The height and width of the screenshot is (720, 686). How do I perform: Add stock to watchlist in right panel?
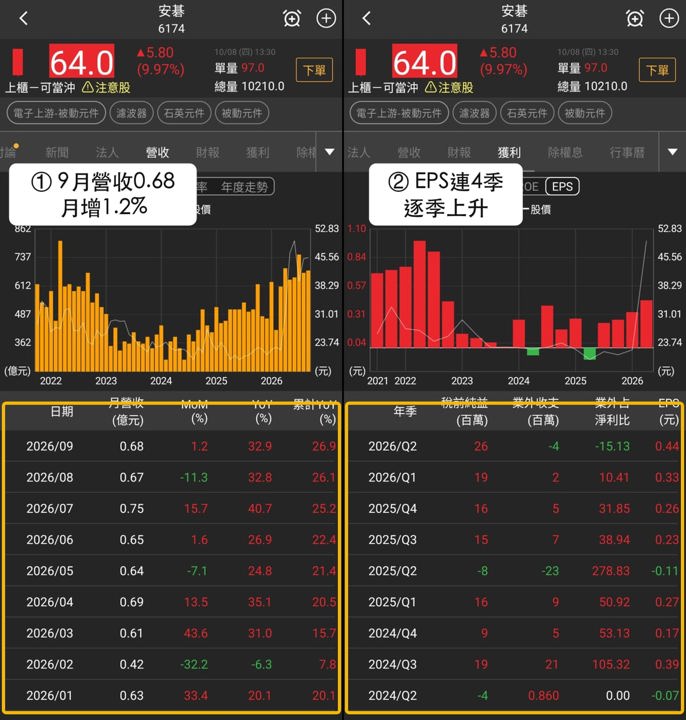(669, 18)
